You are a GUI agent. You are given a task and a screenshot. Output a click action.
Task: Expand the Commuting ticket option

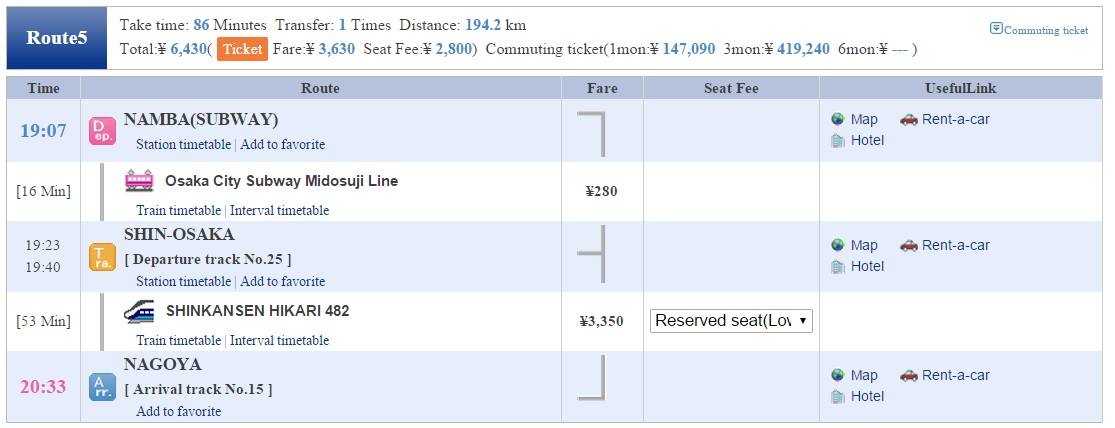(1039, 29)
